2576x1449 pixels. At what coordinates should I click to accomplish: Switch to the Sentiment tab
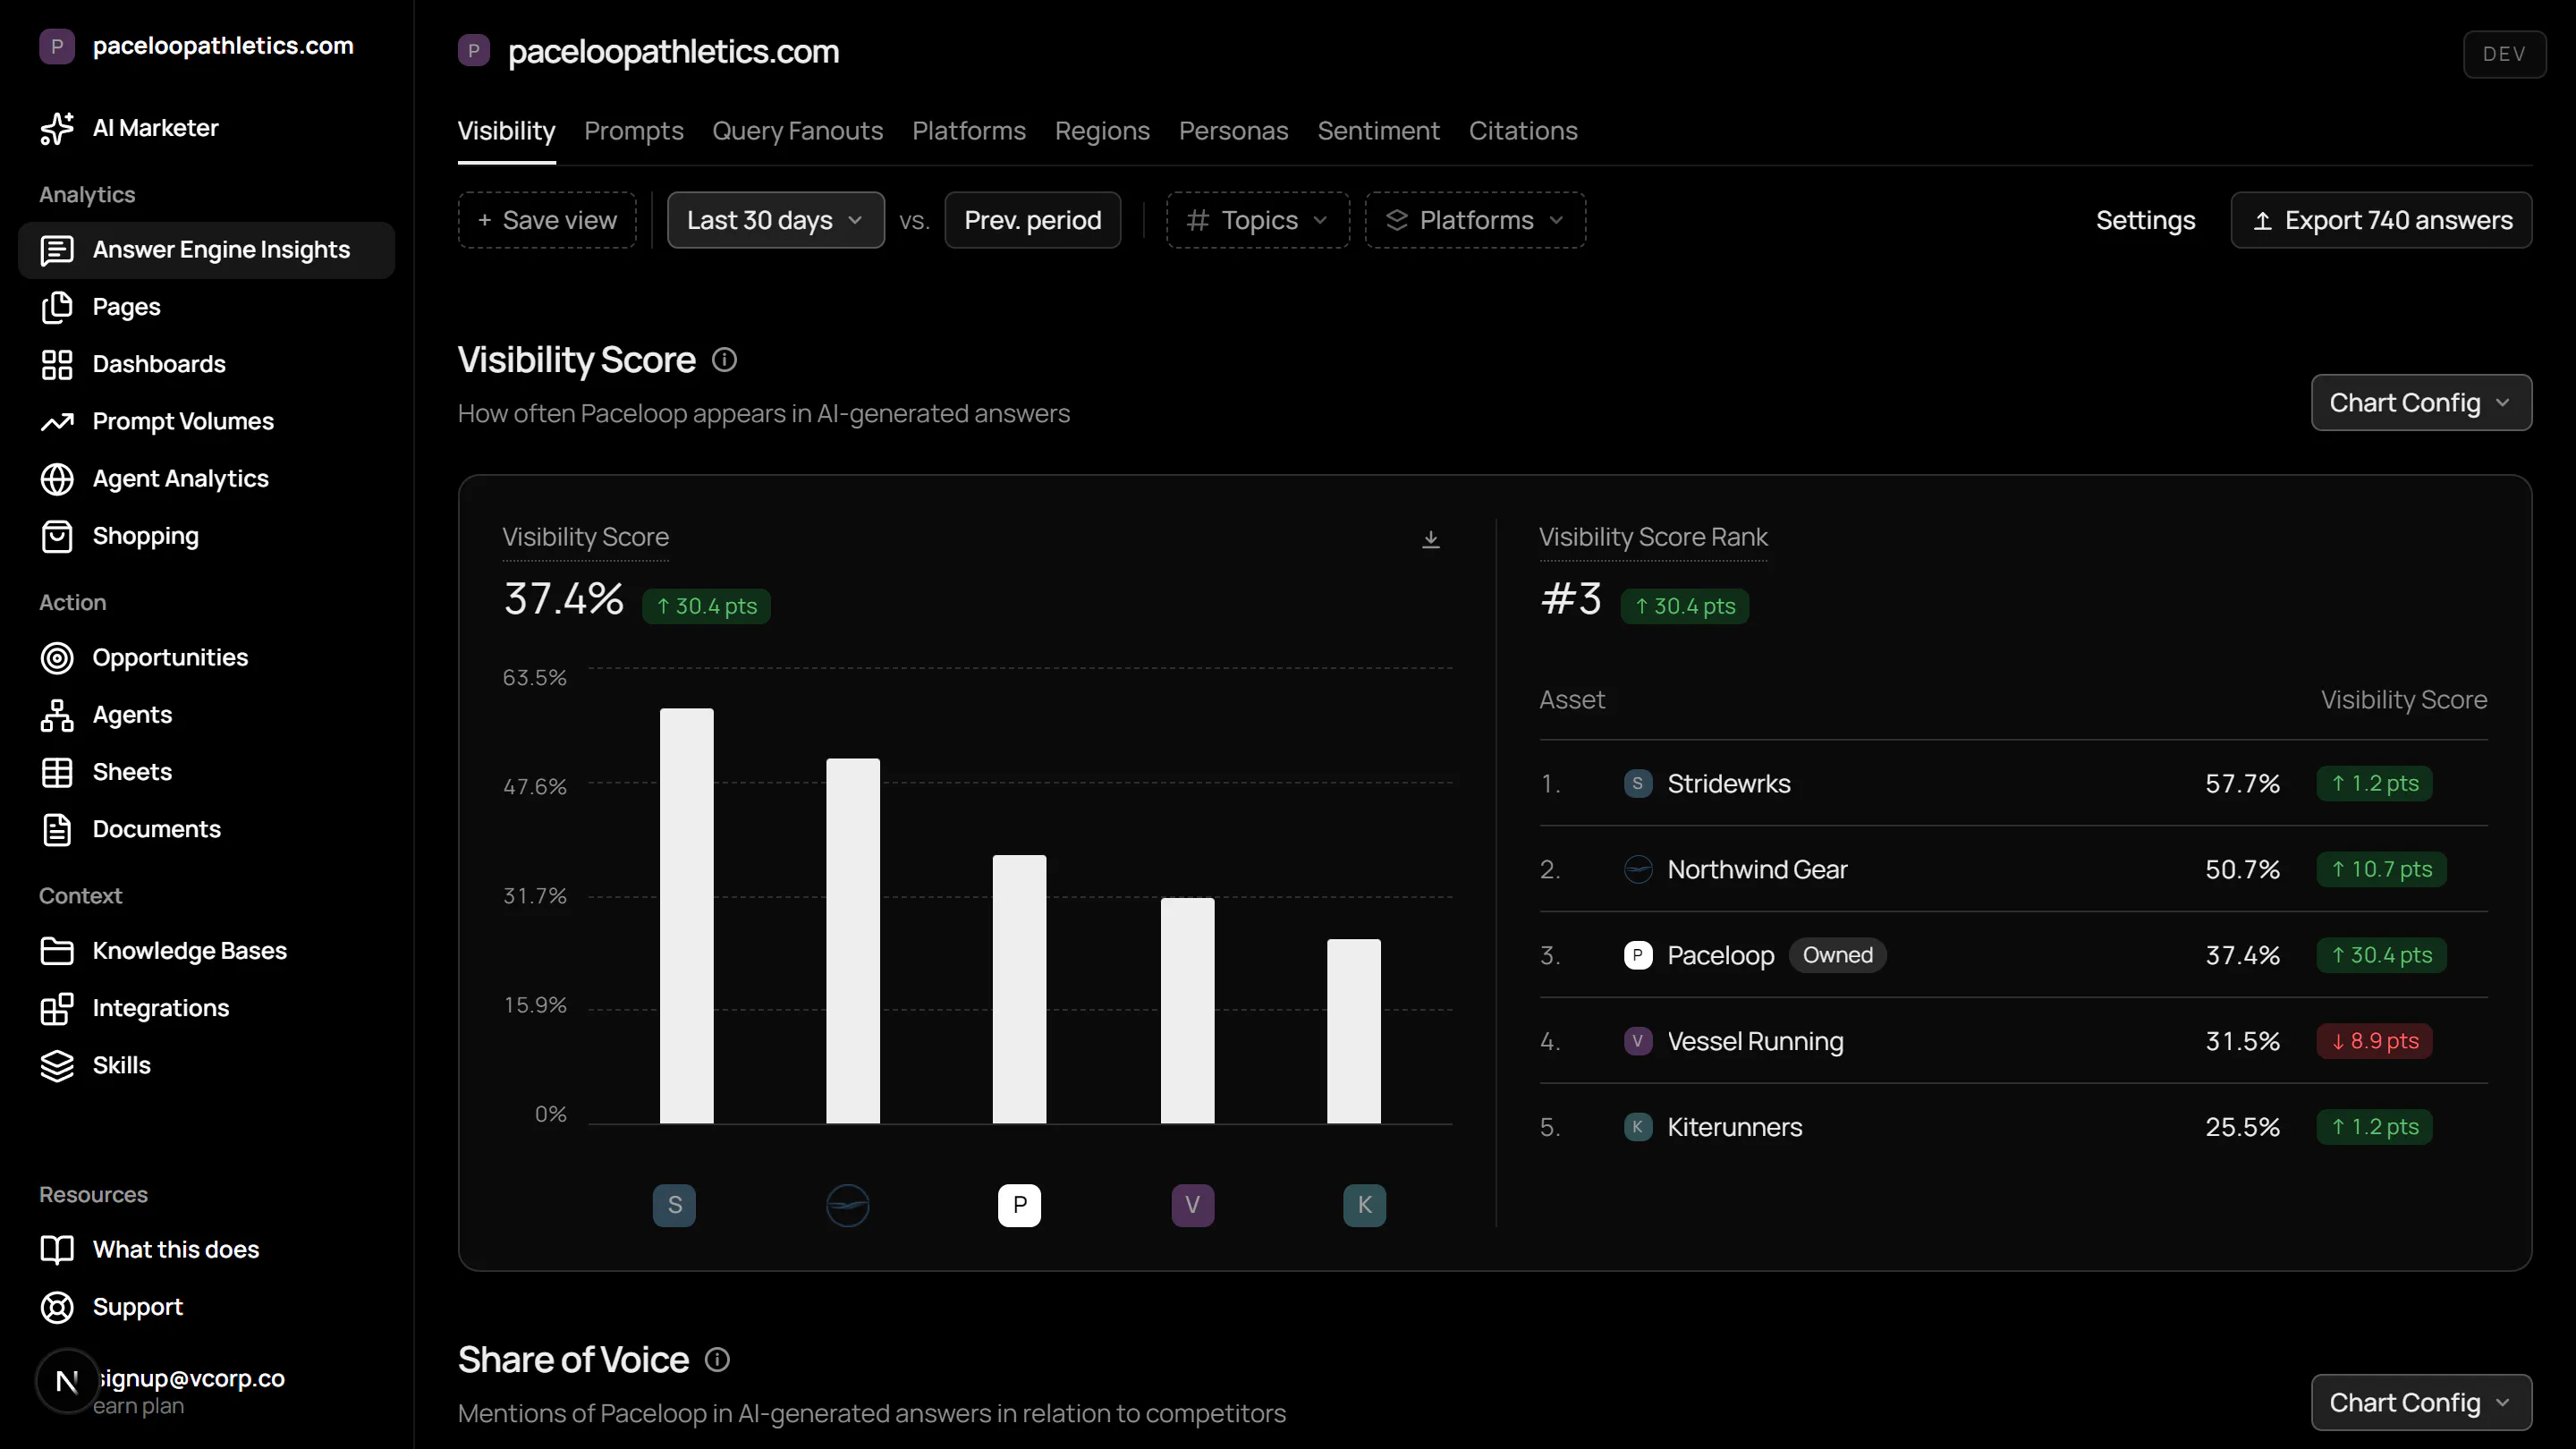tap(1378, 131)
